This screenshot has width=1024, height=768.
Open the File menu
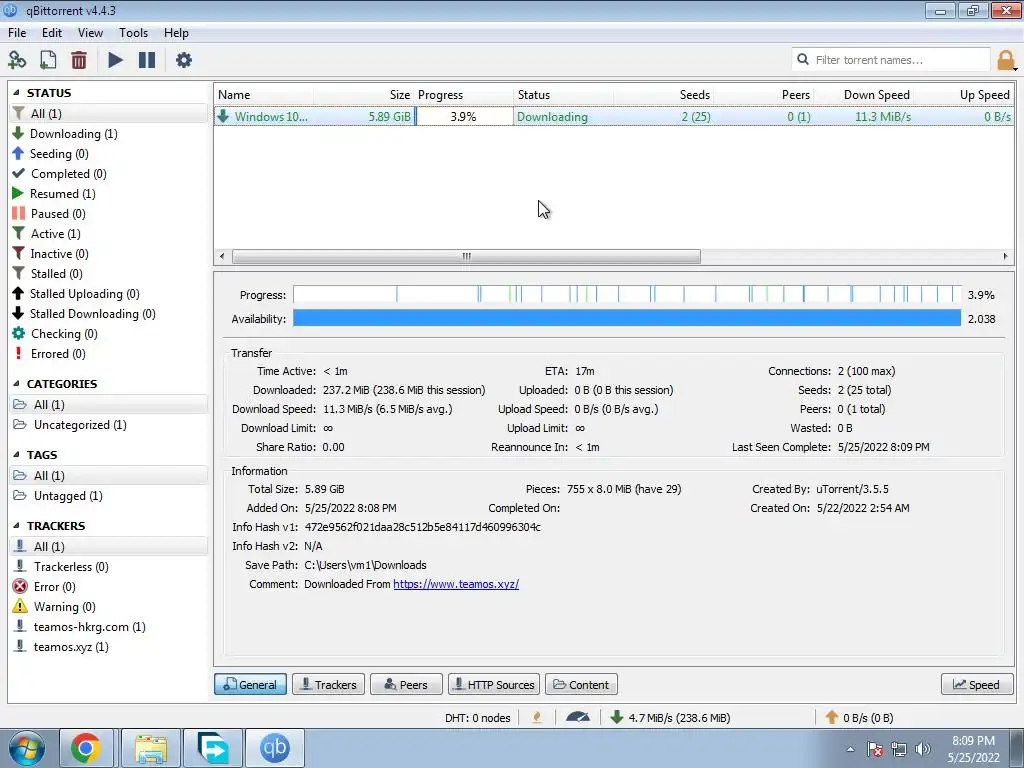point(17,33)
